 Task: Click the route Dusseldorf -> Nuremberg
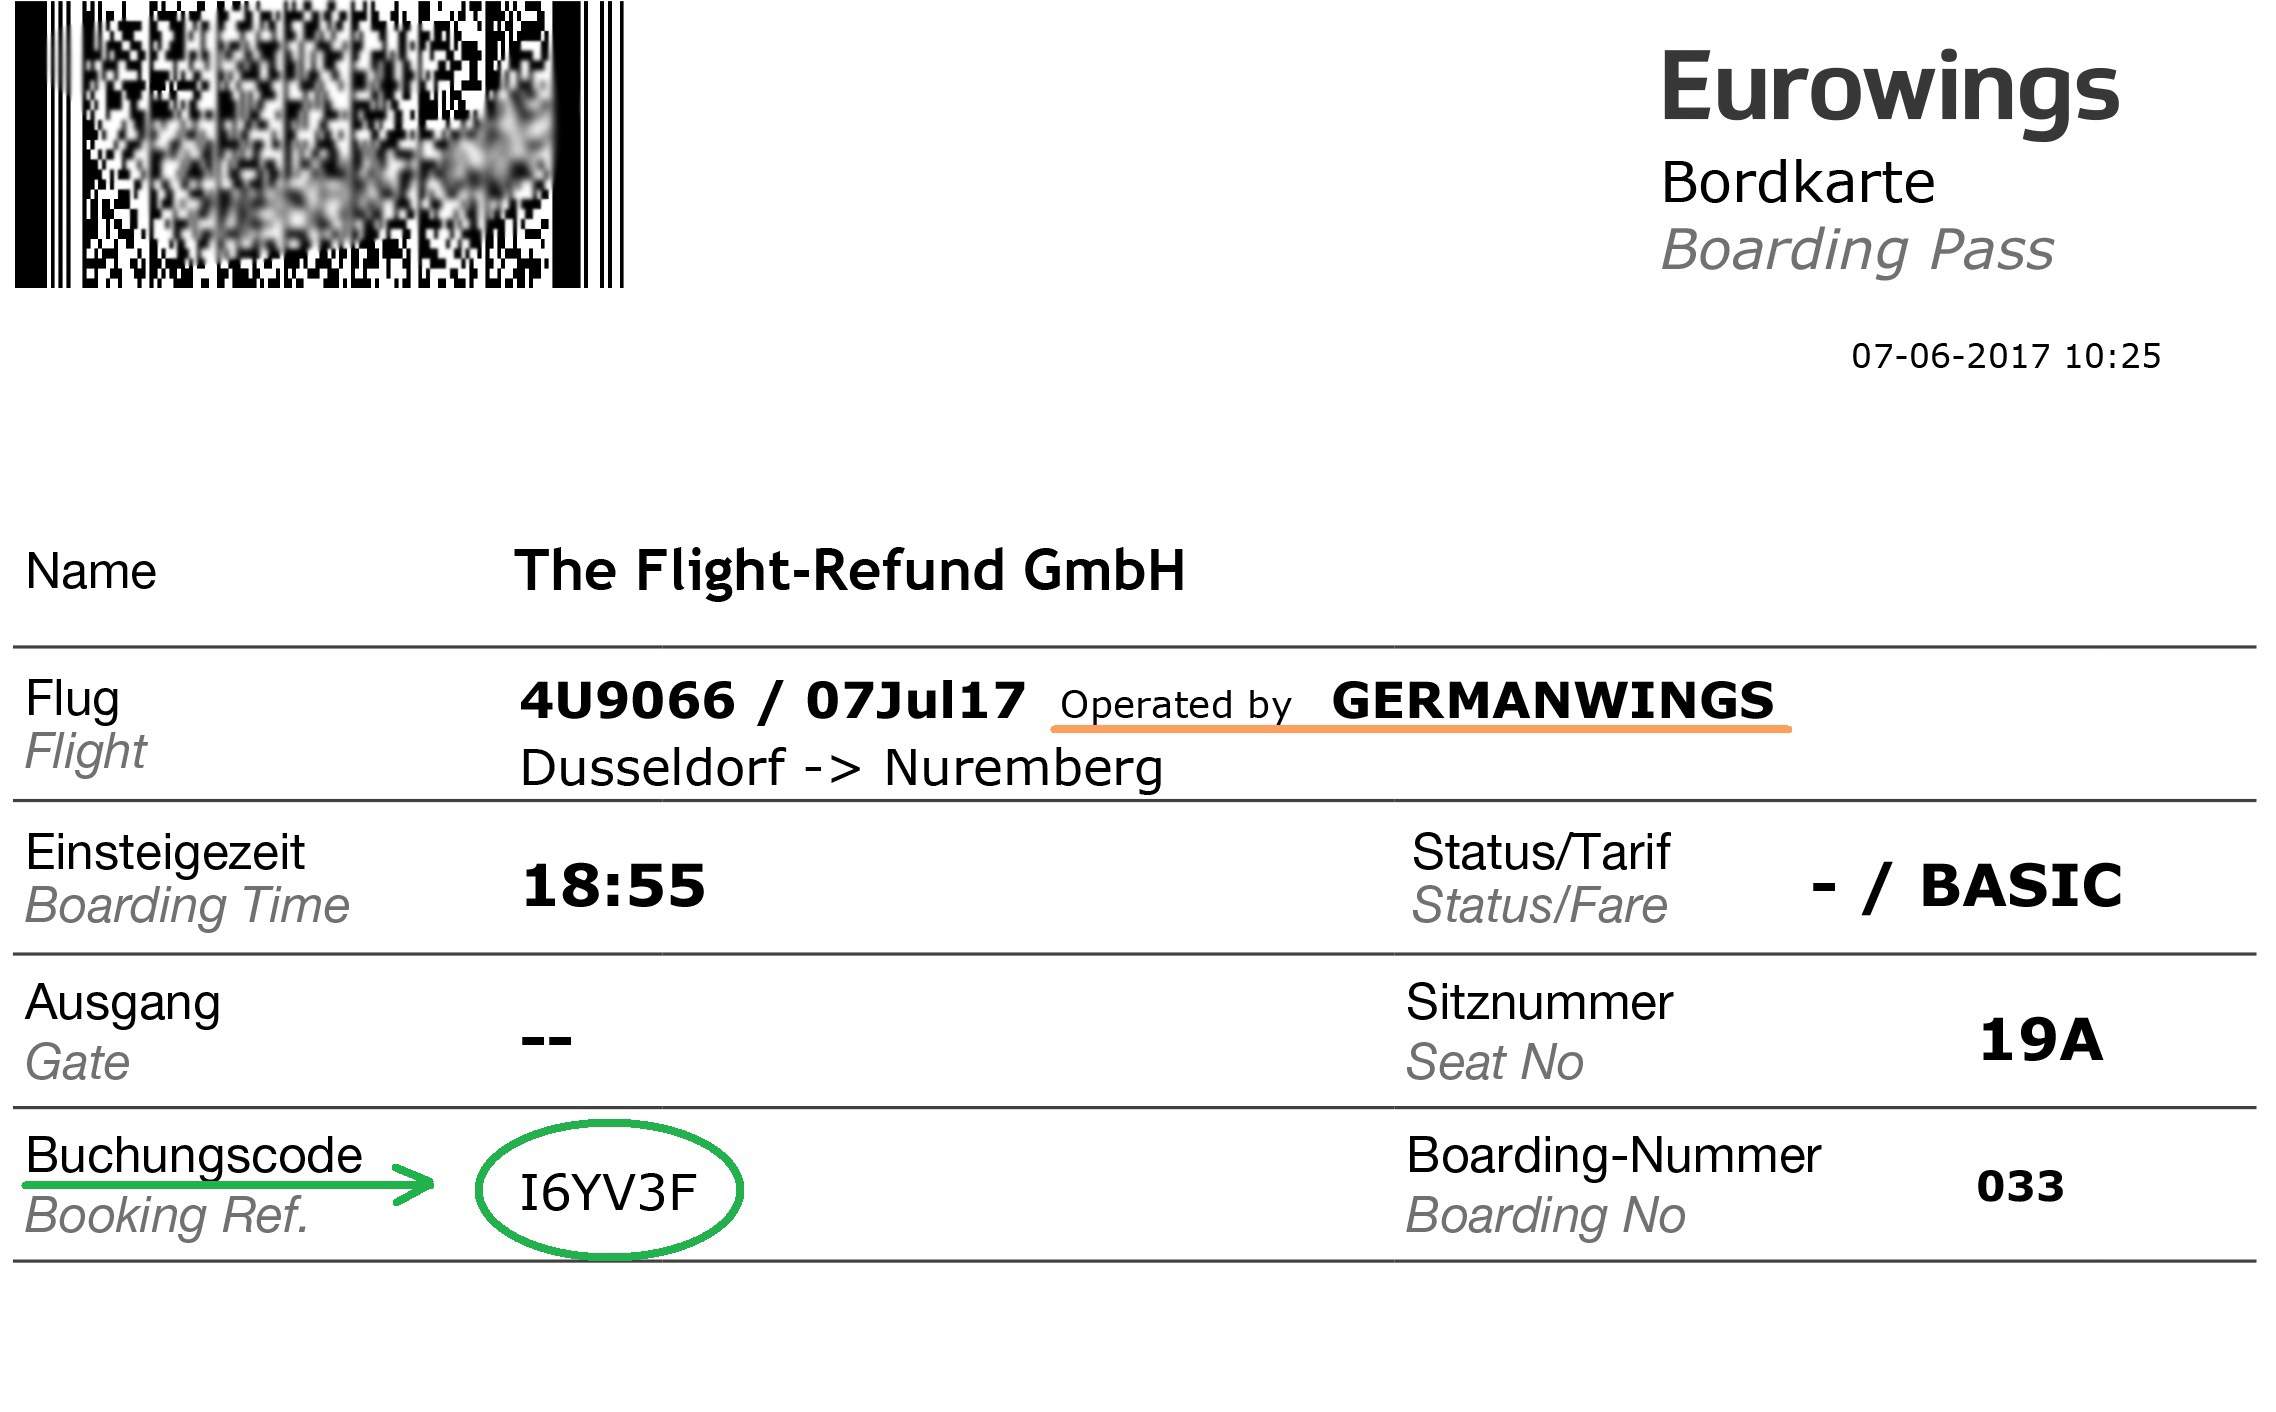842,769
